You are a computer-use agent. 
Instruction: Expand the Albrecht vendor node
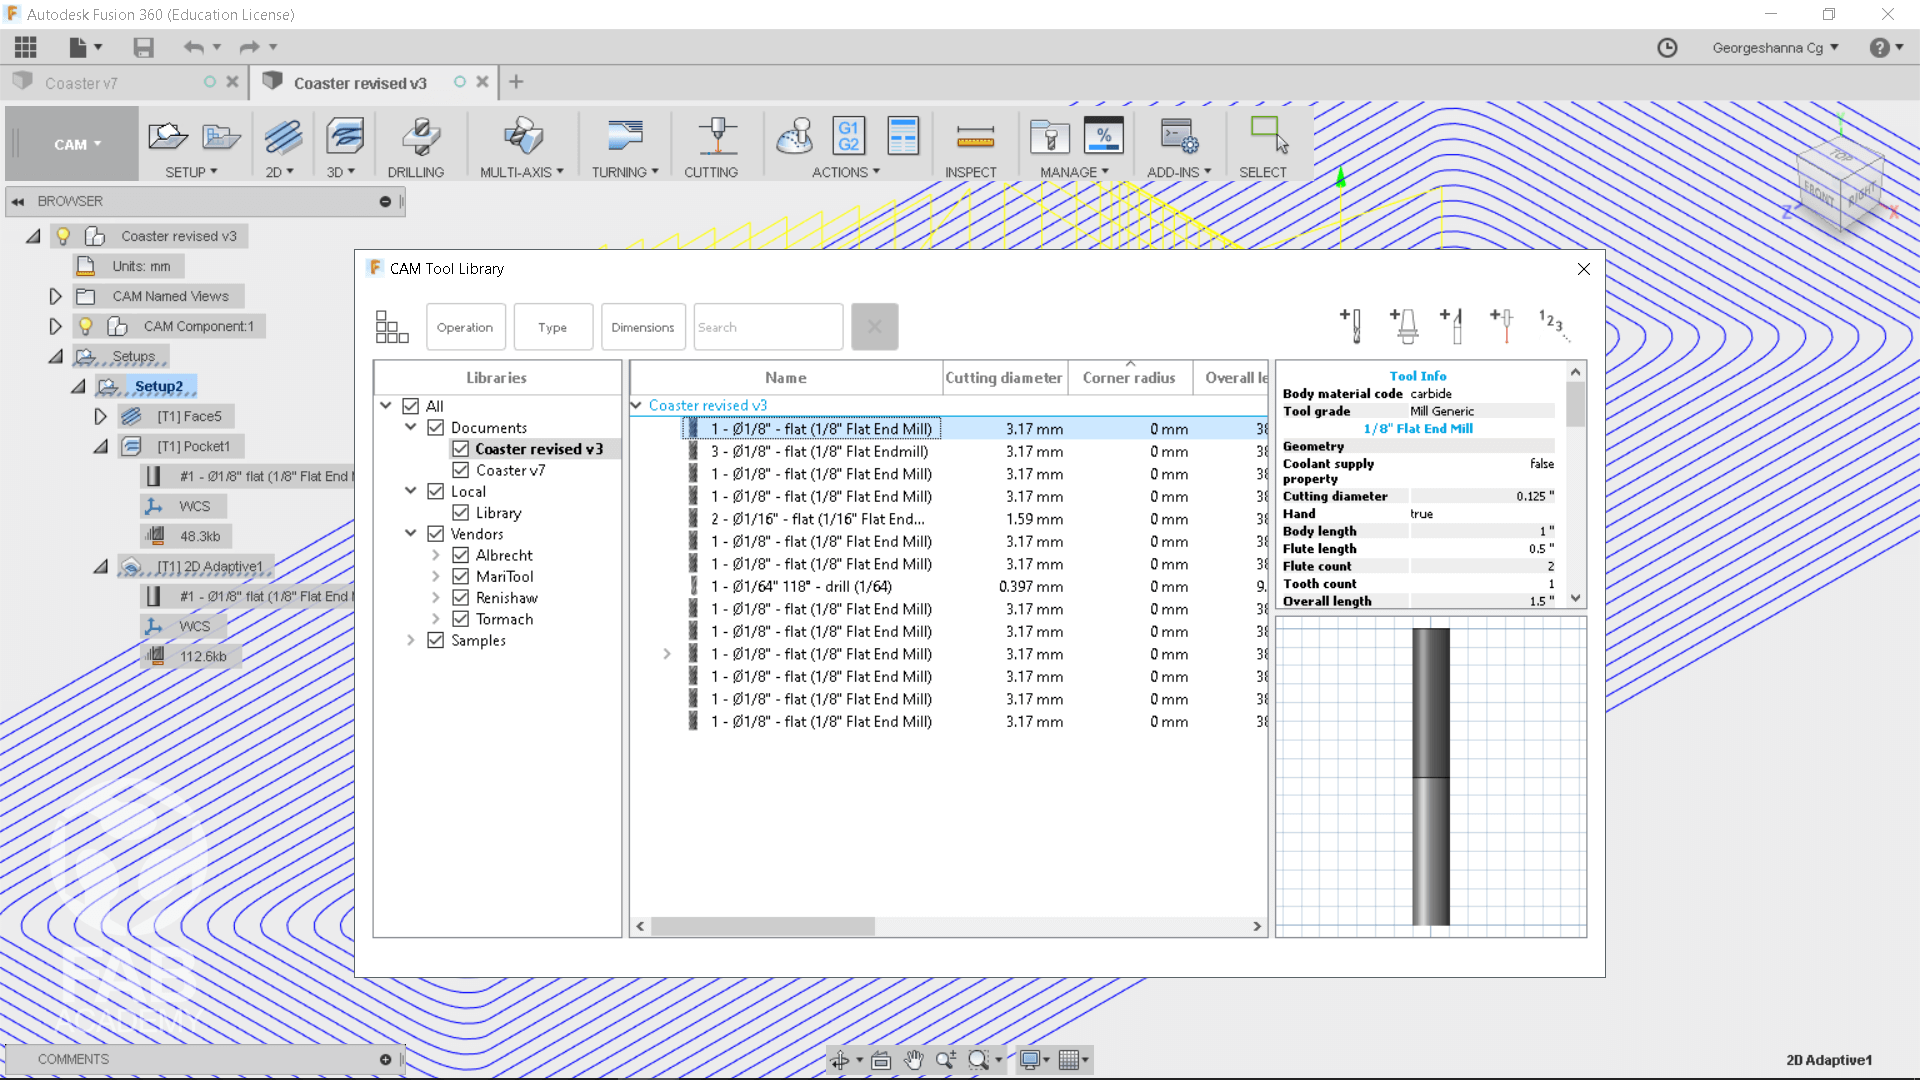[435, 555]
